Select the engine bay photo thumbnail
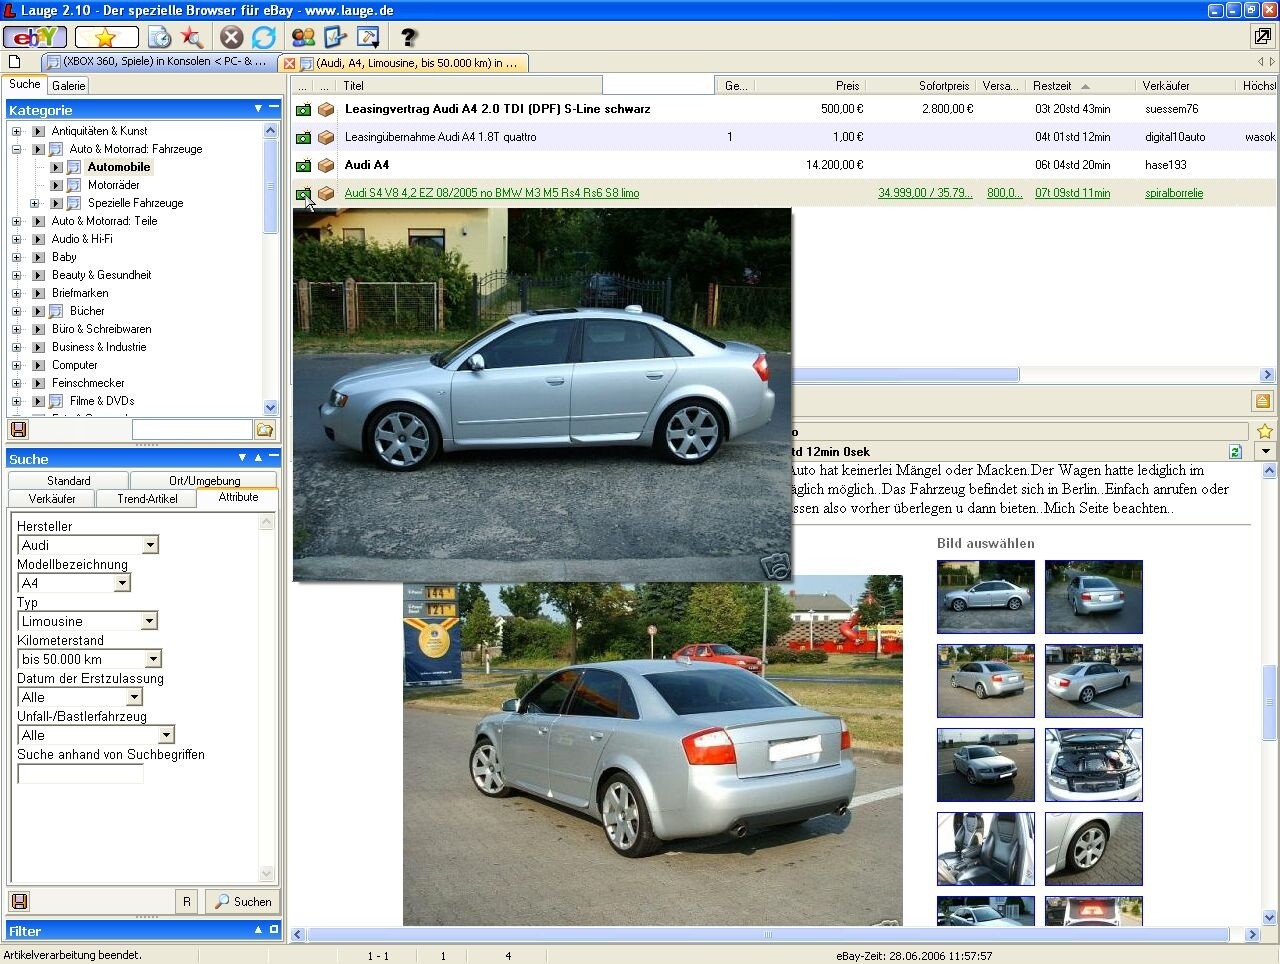 point(1093,765)
